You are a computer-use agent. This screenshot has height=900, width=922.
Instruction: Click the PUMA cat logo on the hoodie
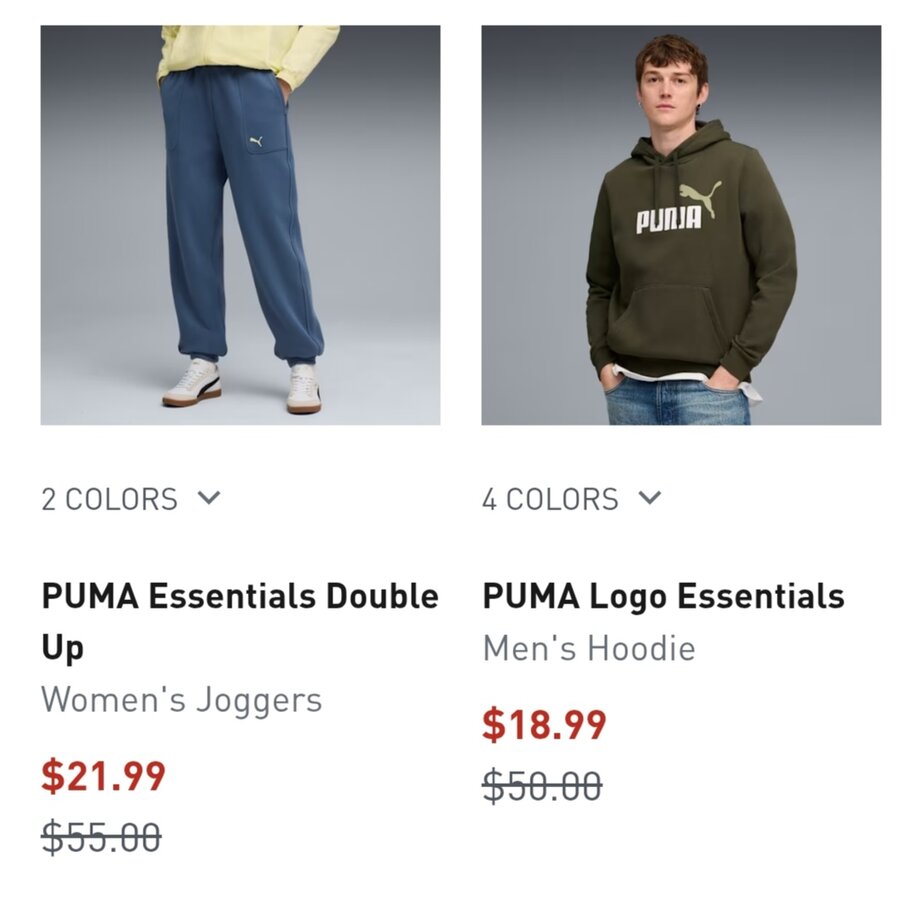pyautogui.click(x=700, y=199)
